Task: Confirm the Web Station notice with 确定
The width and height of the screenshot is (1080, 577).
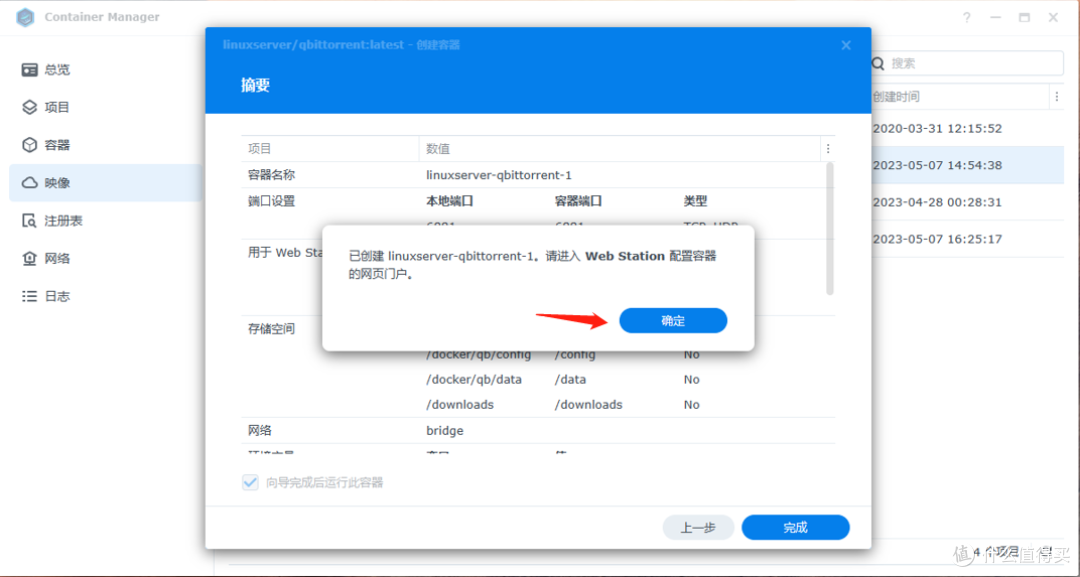Action: (673, 320)
